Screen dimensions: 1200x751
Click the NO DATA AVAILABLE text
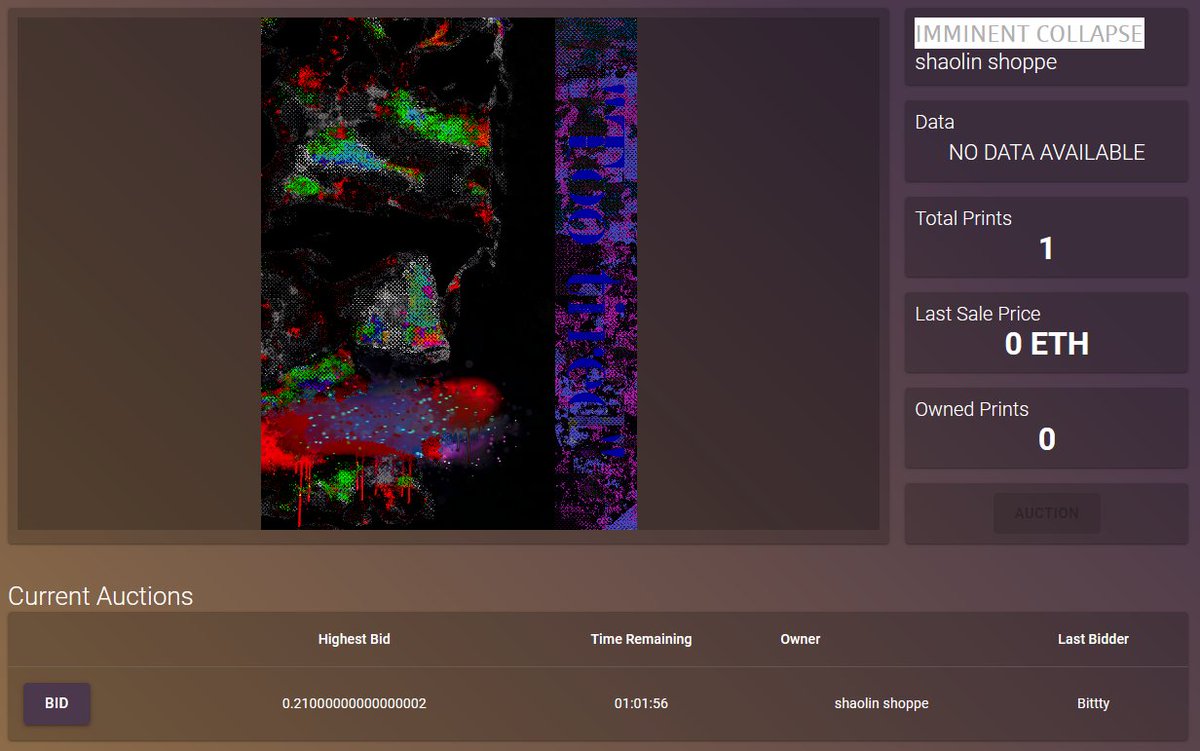coord(1047,153)
